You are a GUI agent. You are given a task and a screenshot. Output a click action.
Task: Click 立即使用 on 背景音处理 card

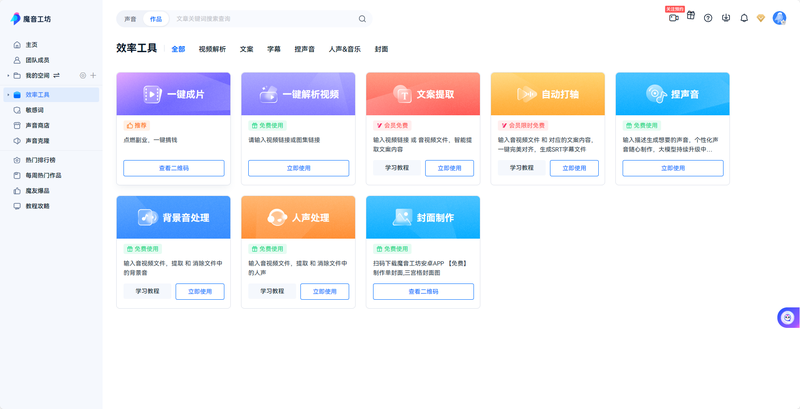[200, 292]
